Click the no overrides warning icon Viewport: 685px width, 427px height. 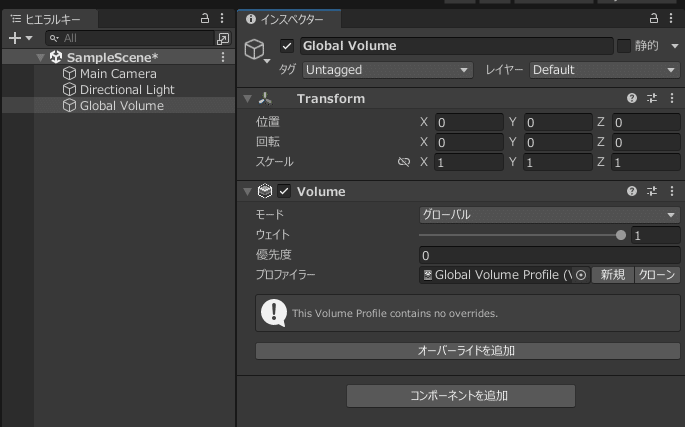pyautogui.click(x=274, y=313)
